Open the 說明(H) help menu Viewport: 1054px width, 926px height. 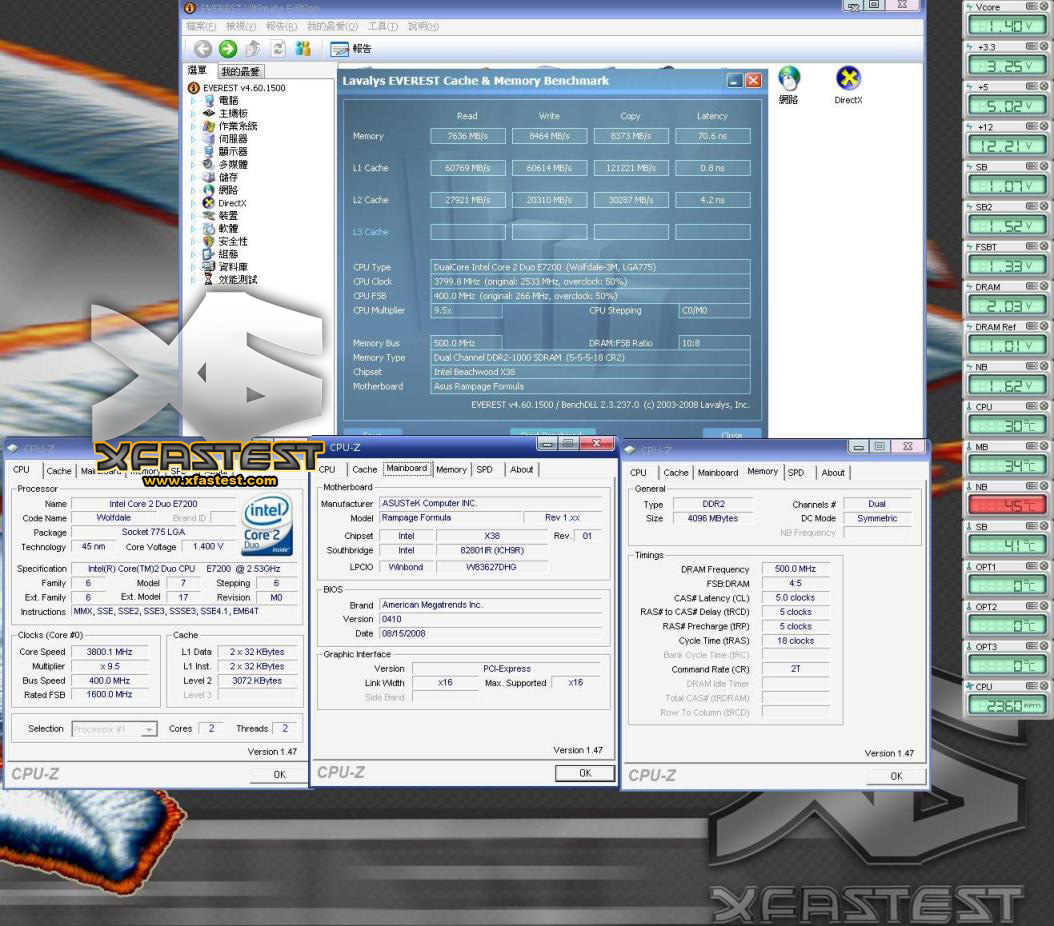click(x=423, y=26)
